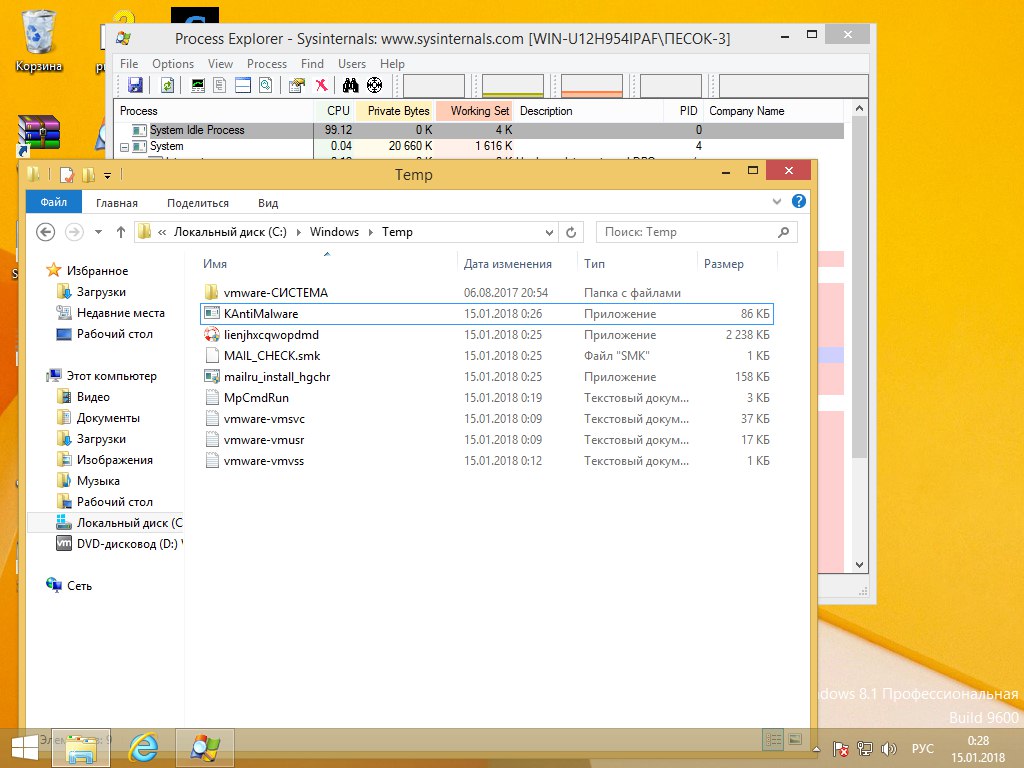Open the Help menu in Process Explorer

[x=392, y=64]
